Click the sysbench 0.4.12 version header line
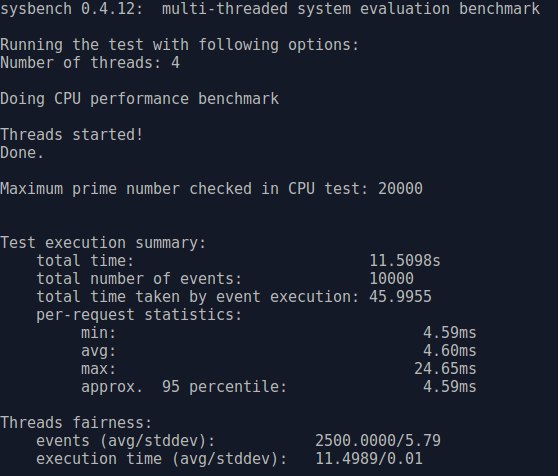The image size is (558, 476). [x=270, y=9]
